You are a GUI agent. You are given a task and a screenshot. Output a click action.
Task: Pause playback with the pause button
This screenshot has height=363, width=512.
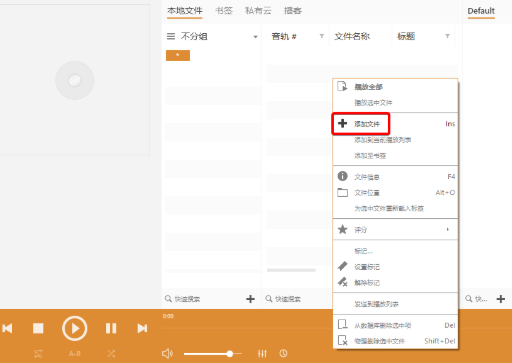coord(111,328)
